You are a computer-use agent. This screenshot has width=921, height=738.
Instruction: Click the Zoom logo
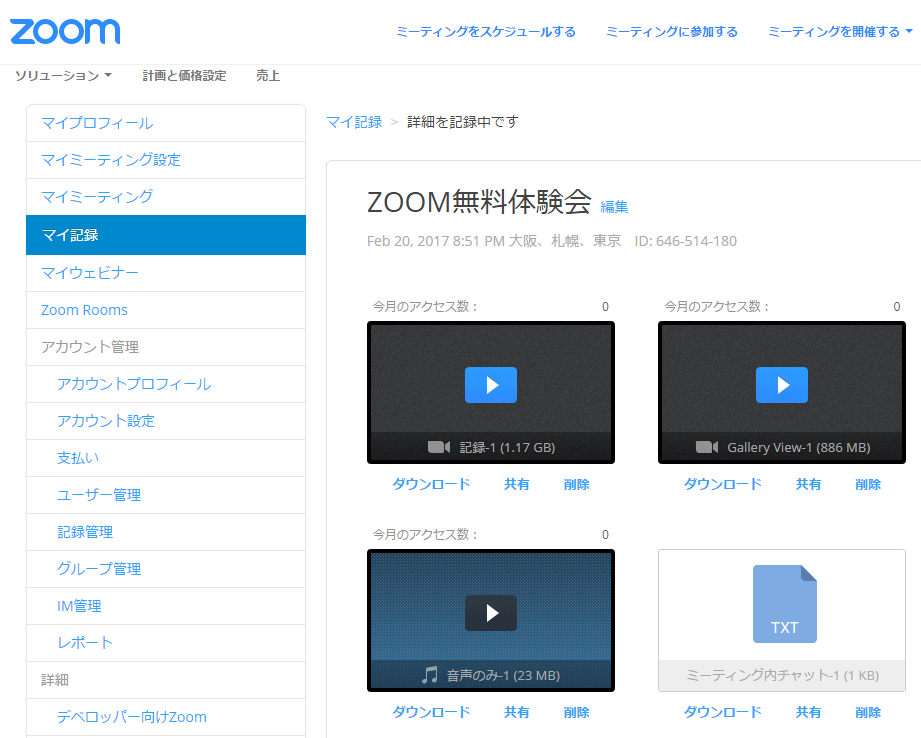click(65, 31)
